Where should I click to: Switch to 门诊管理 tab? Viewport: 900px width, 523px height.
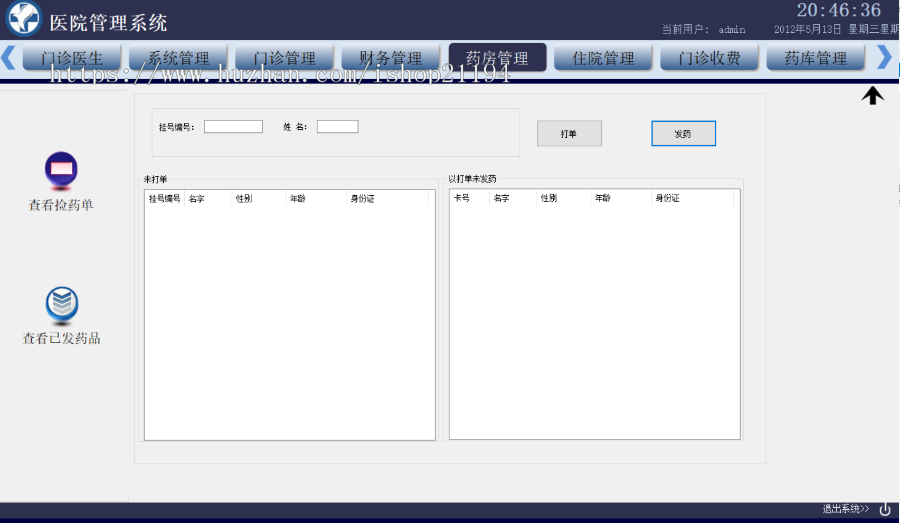[x=284, y=57]
